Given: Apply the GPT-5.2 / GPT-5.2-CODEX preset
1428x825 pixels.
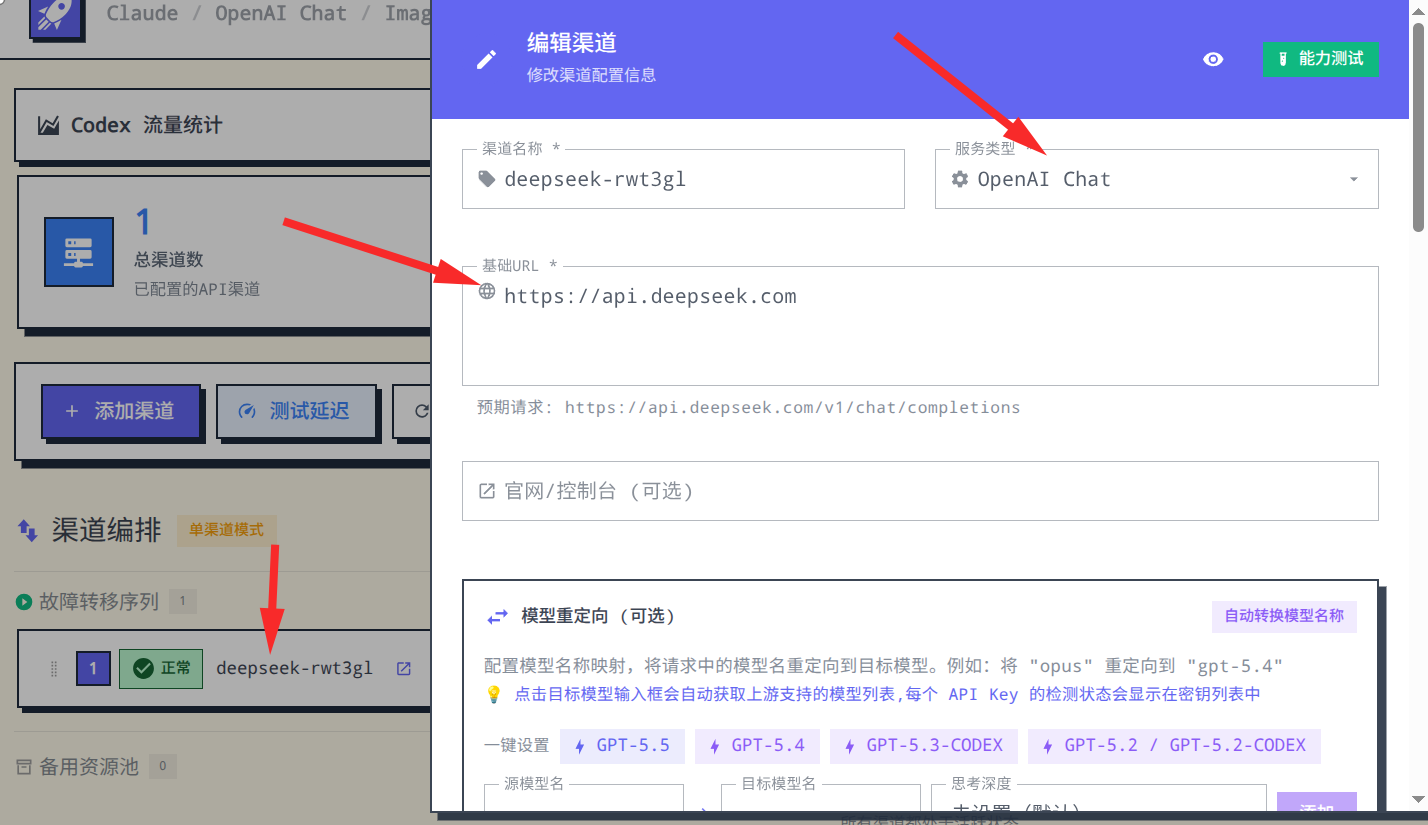Looking at the screenshot, I should coord(1174,745).
